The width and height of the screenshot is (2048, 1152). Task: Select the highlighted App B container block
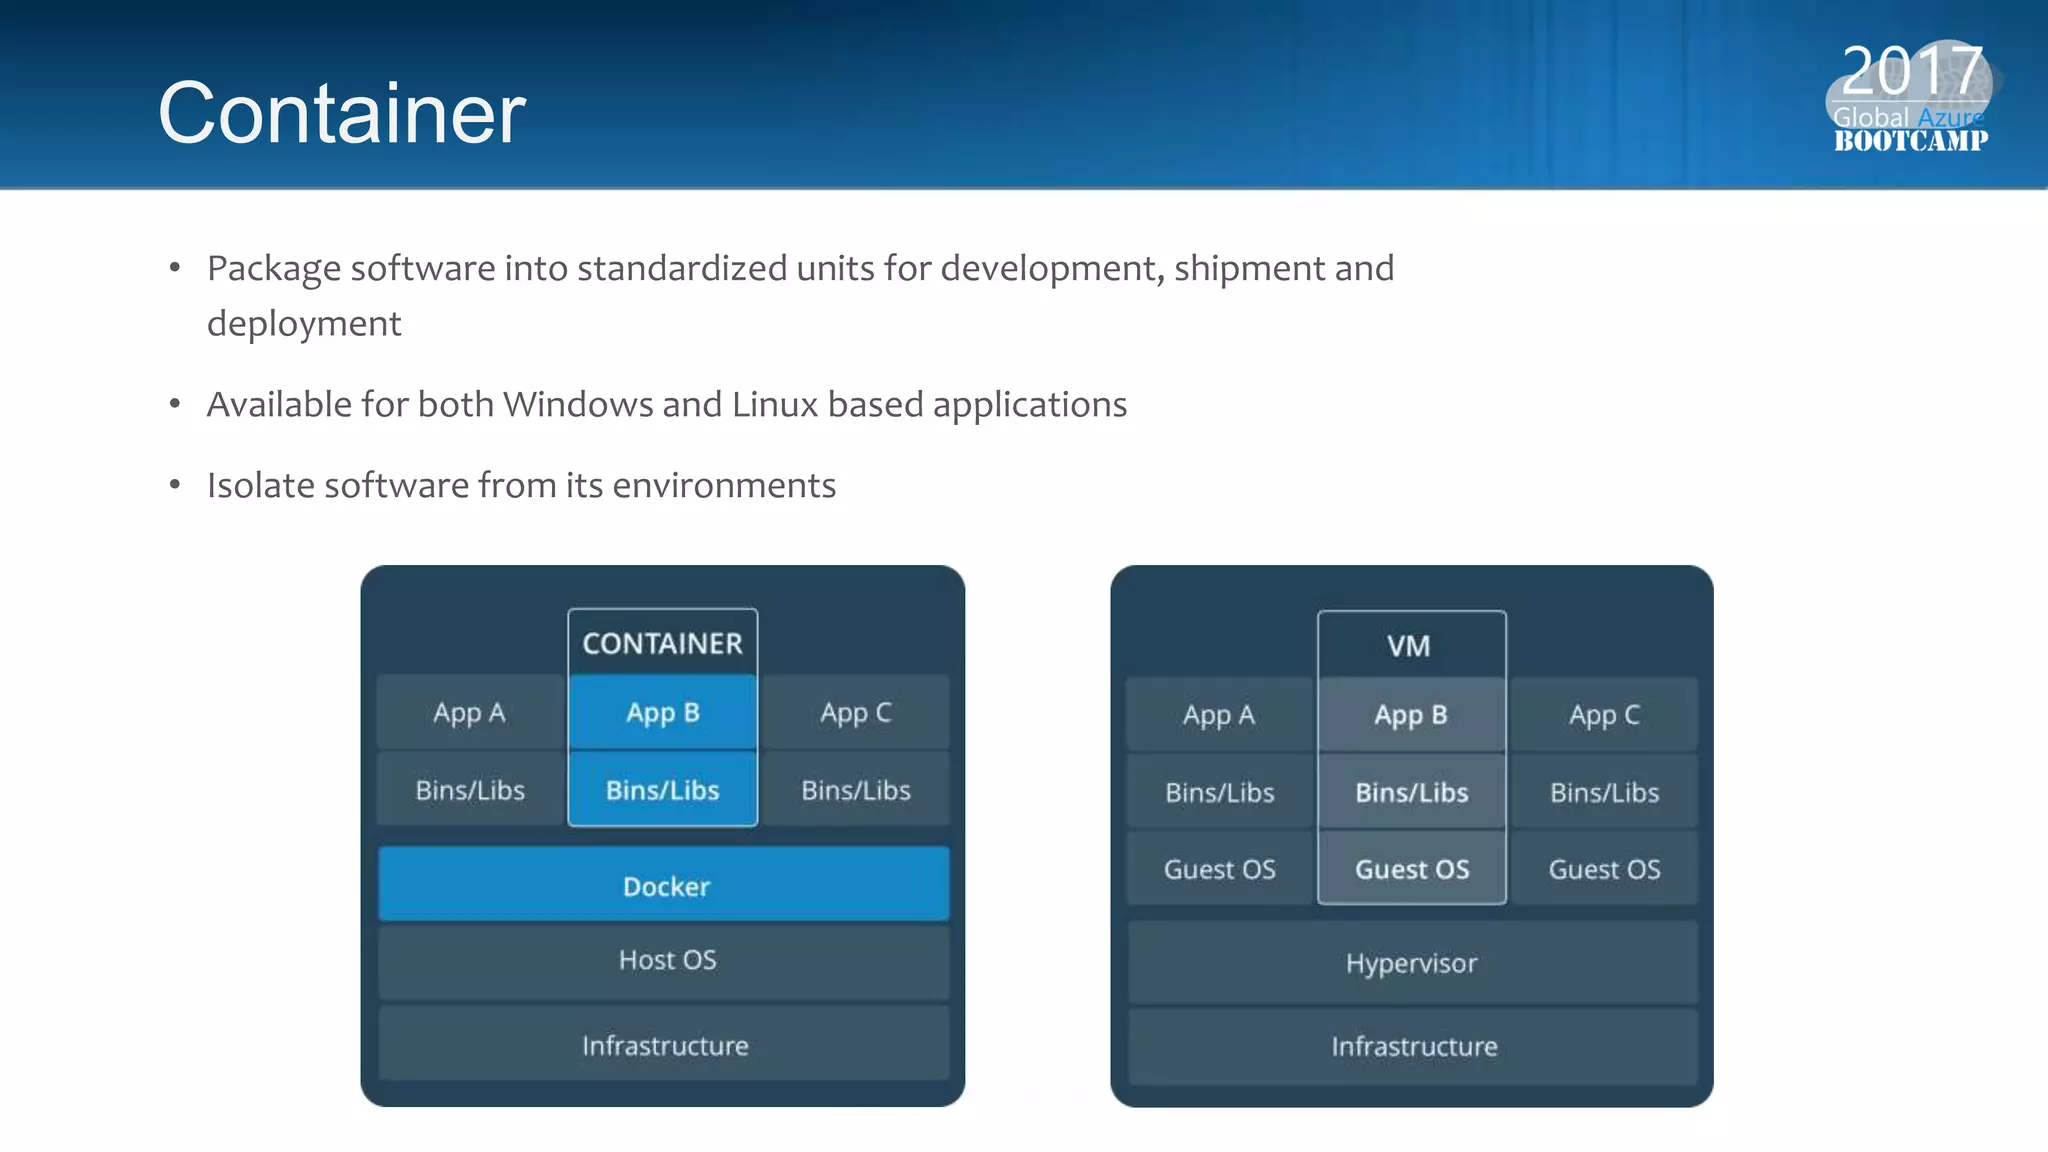662,713
